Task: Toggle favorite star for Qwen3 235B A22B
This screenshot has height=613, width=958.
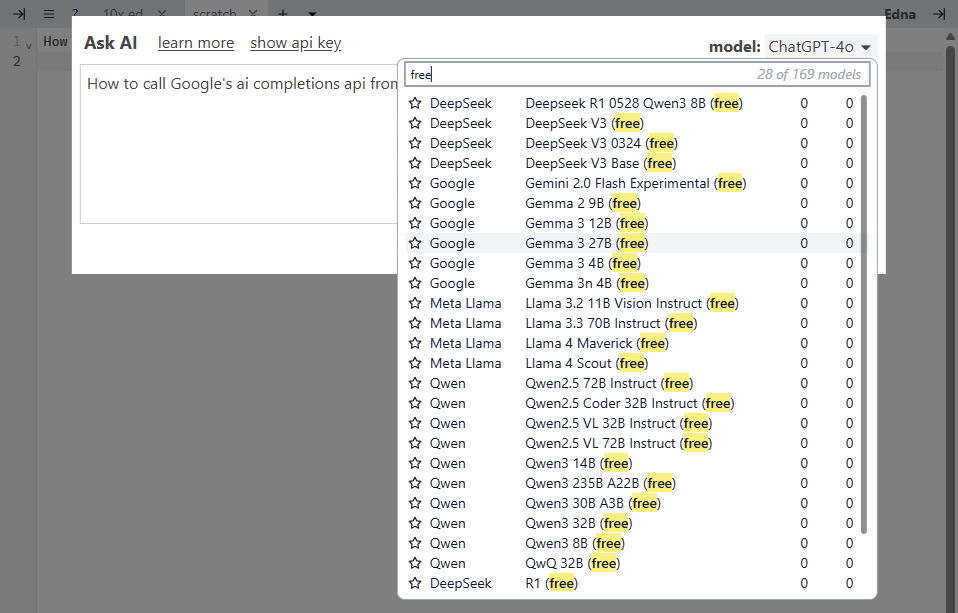Action: [415, 483]
